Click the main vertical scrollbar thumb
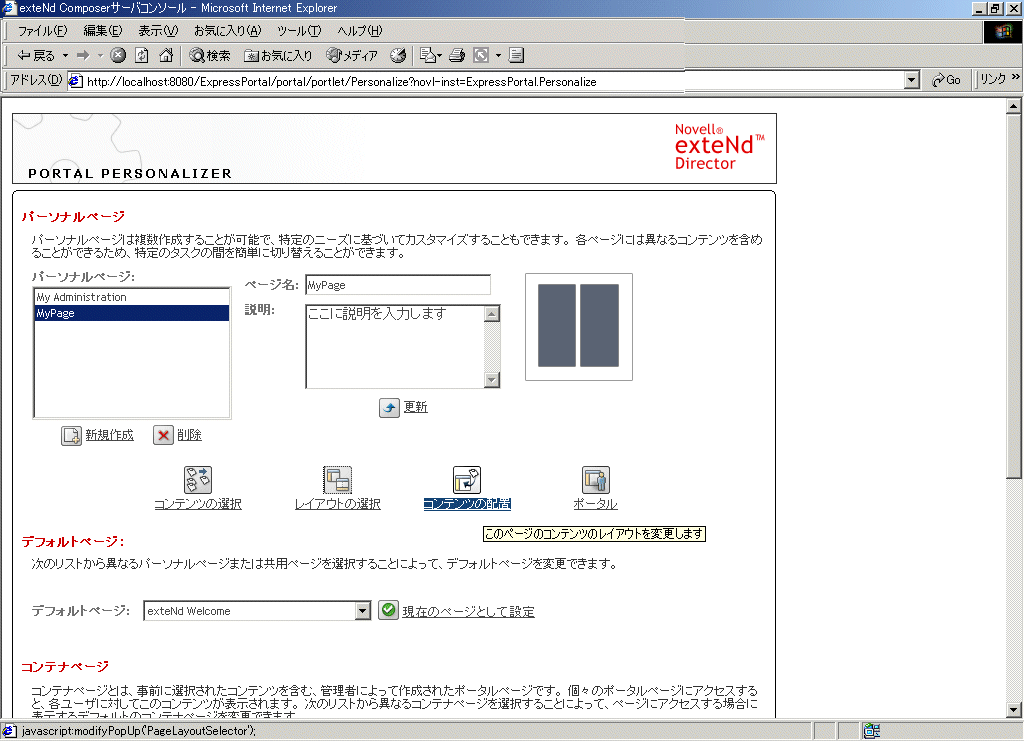The height and width of the screenshot is (741, 1024). tap(1014, 296)
